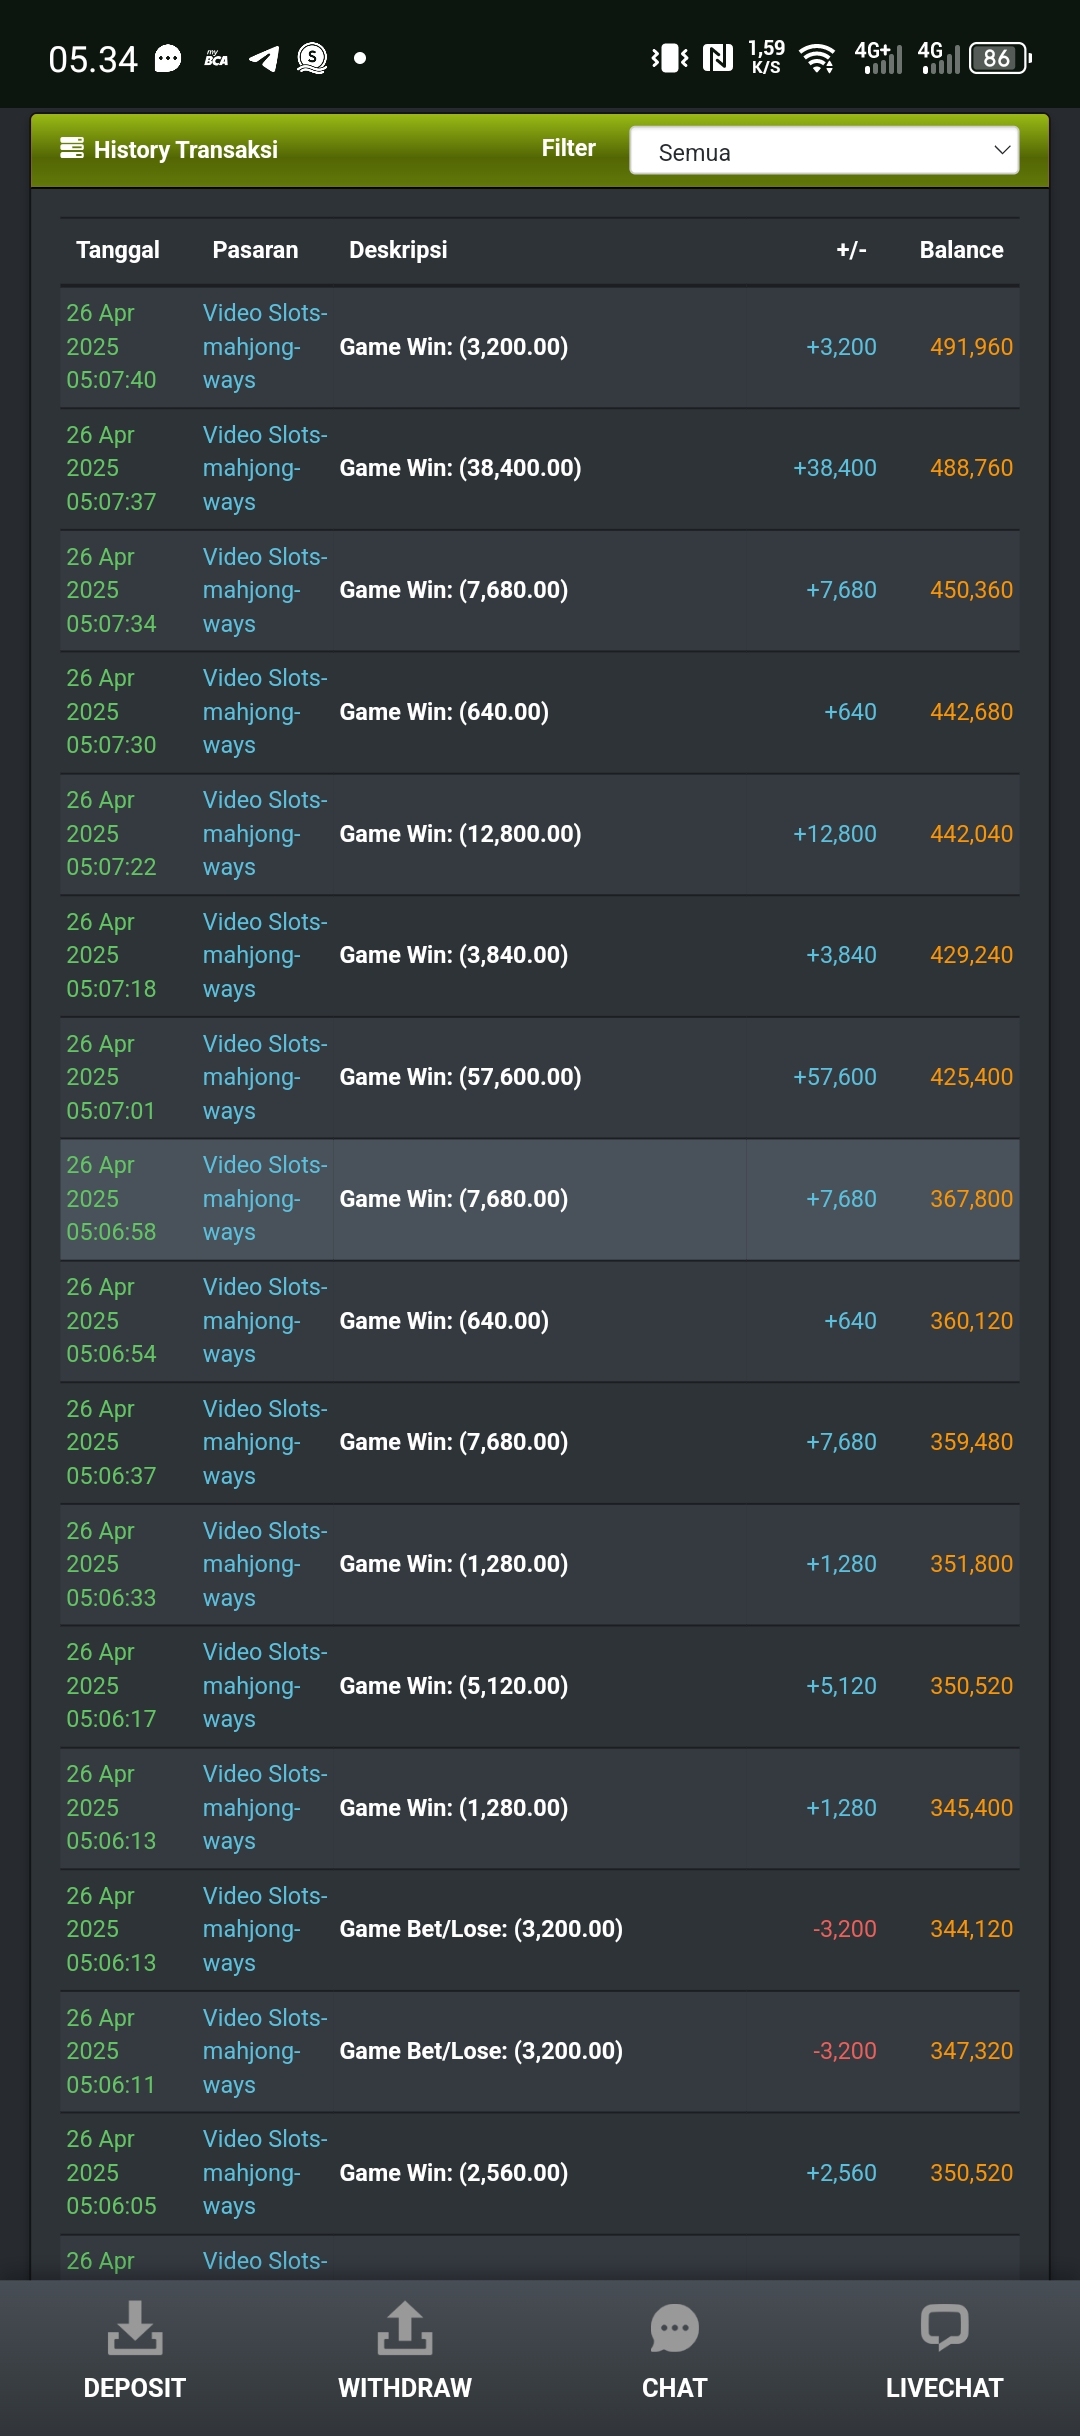Tap the Withdraw upload icon

[x=405, y=2327]
